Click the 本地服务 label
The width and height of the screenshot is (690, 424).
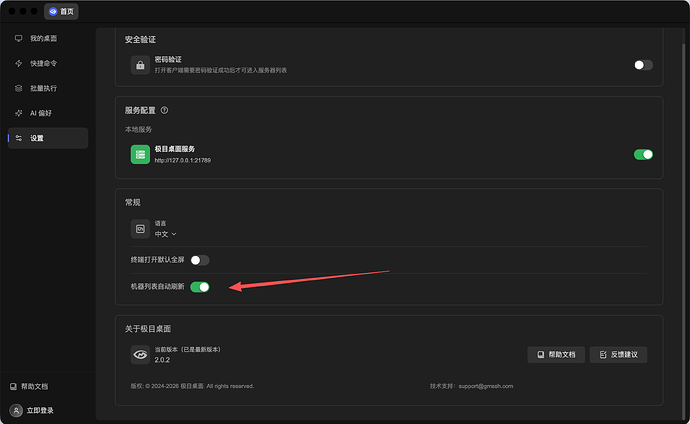(x=138, y=129)
